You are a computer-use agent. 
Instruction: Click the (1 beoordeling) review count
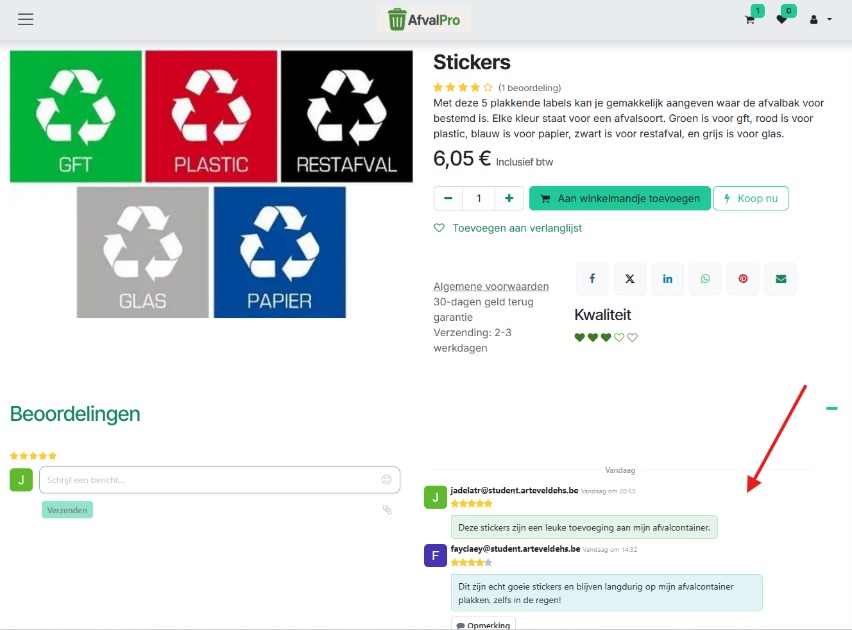click(530, 88)
